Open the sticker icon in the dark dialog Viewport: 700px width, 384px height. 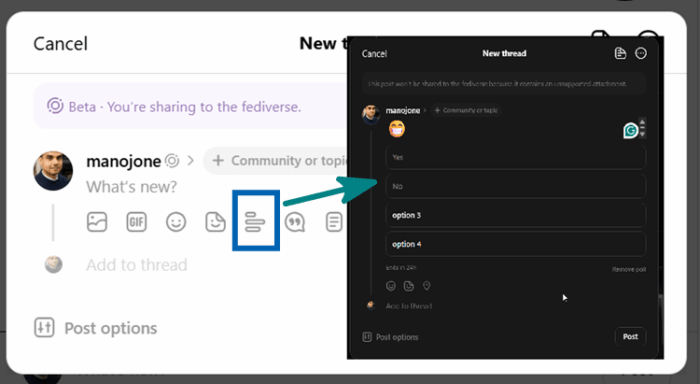point(408,286)
